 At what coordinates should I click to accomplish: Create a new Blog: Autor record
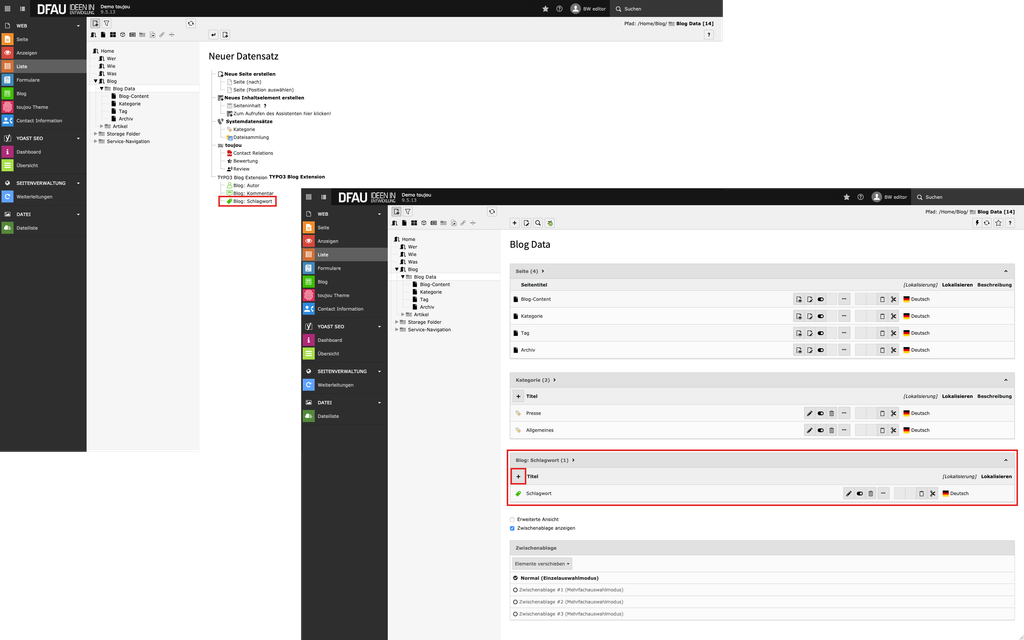click(x=245, y=185)
